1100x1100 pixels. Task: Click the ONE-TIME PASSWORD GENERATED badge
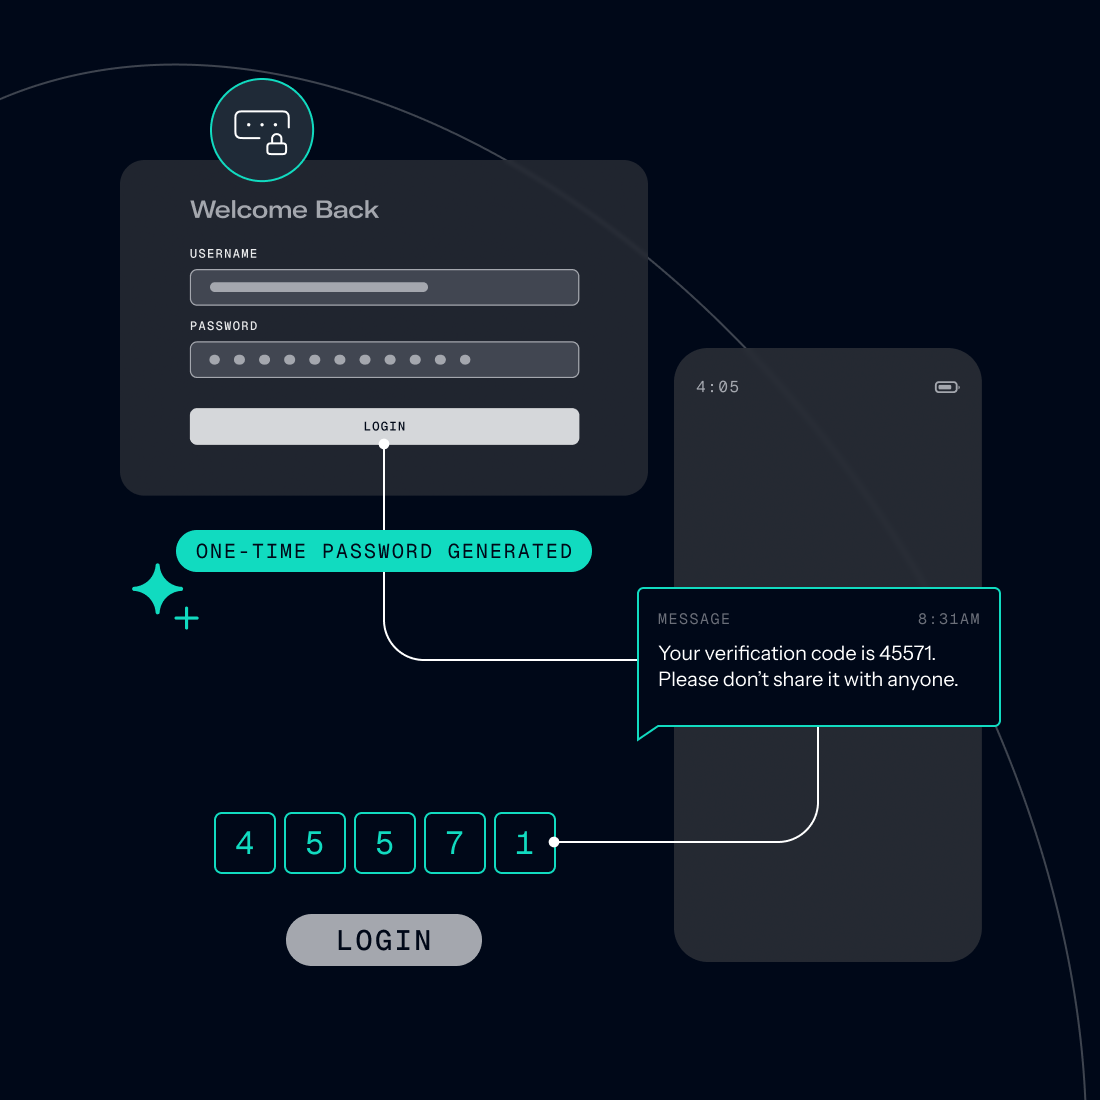384,551
